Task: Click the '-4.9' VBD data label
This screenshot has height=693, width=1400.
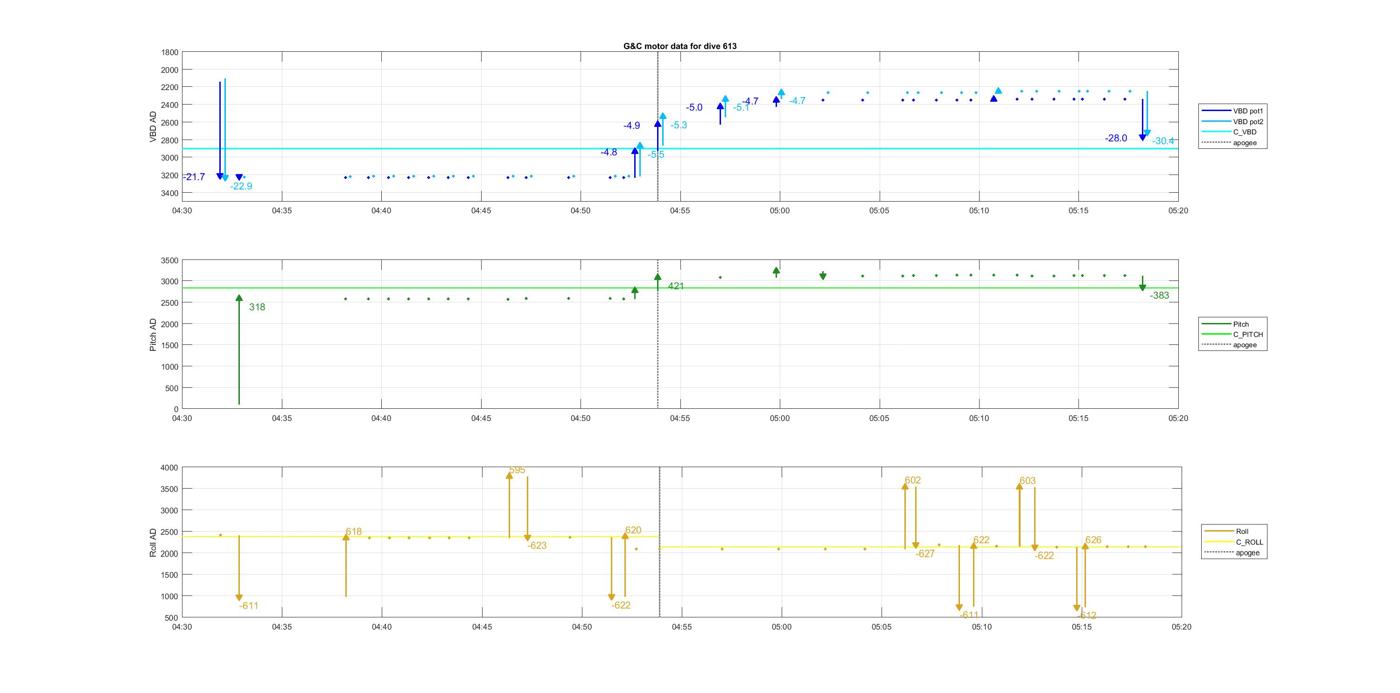Action: tap(632, 126)
